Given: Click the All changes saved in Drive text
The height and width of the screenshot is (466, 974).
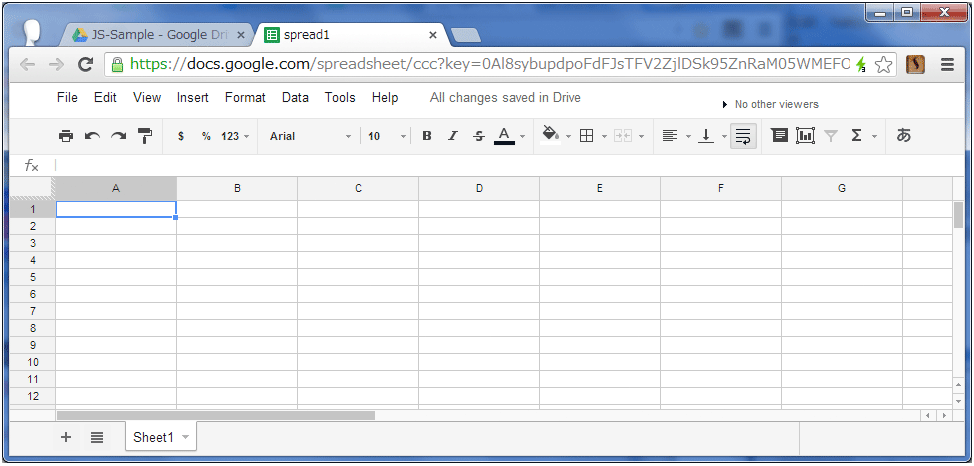Looking at the screenshot, I should pyautogui.click(x=505, y=98).
